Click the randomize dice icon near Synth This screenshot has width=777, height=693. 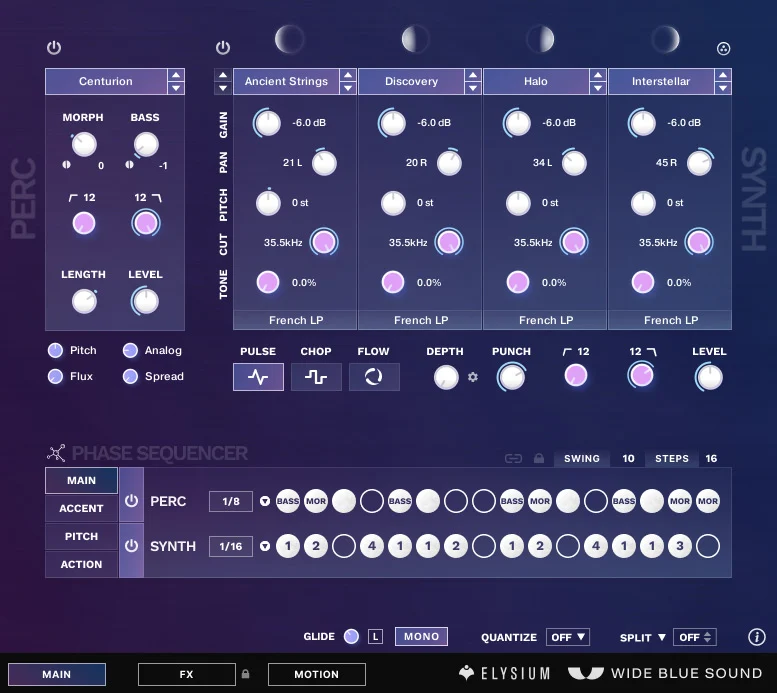click(x=724, y=48)
